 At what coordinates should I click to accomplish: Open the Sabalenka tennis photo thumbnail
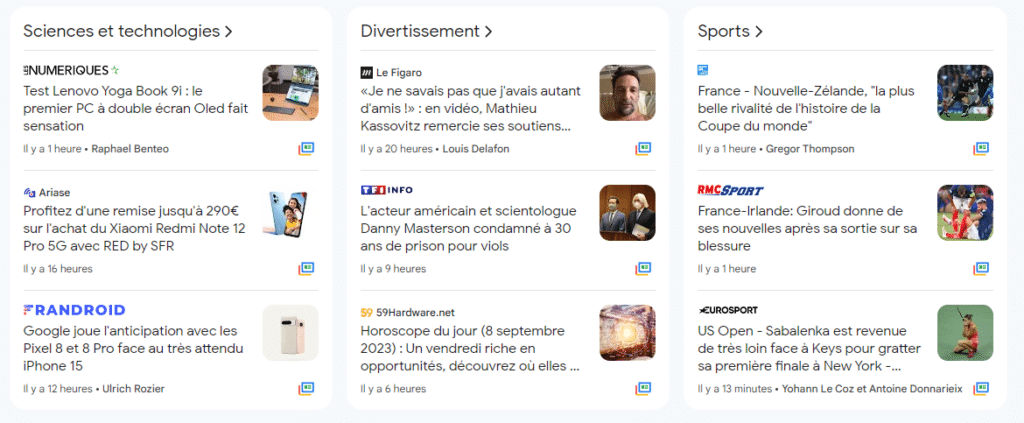(x=965, y=333)
